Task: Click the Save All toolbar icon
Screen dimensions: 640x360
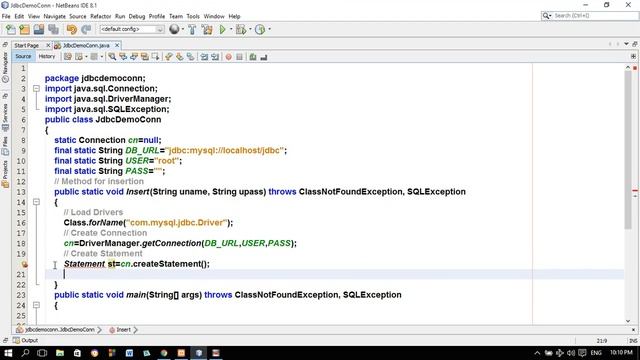Action: tap(53, 29)
